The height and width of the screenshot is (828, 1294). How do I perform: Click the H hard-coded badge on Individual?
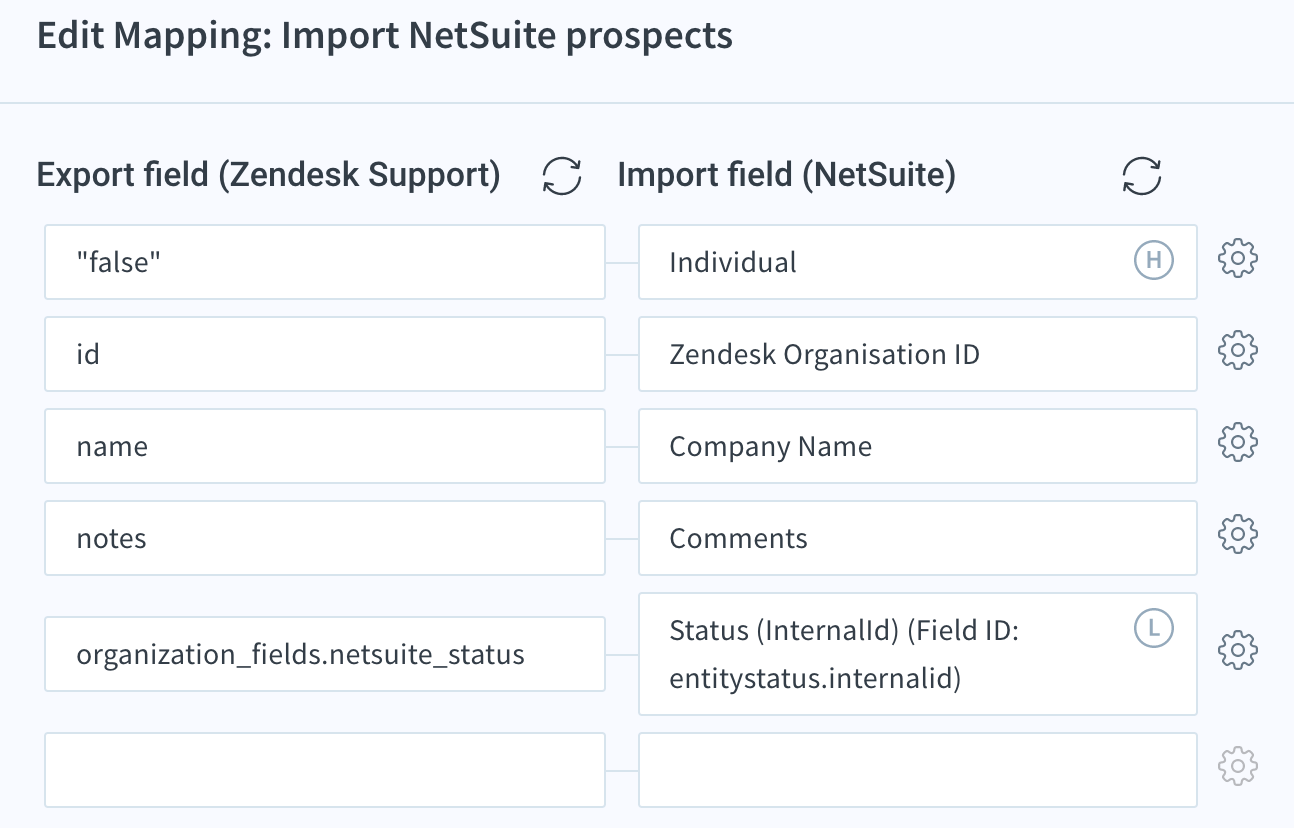point(1153,260)
